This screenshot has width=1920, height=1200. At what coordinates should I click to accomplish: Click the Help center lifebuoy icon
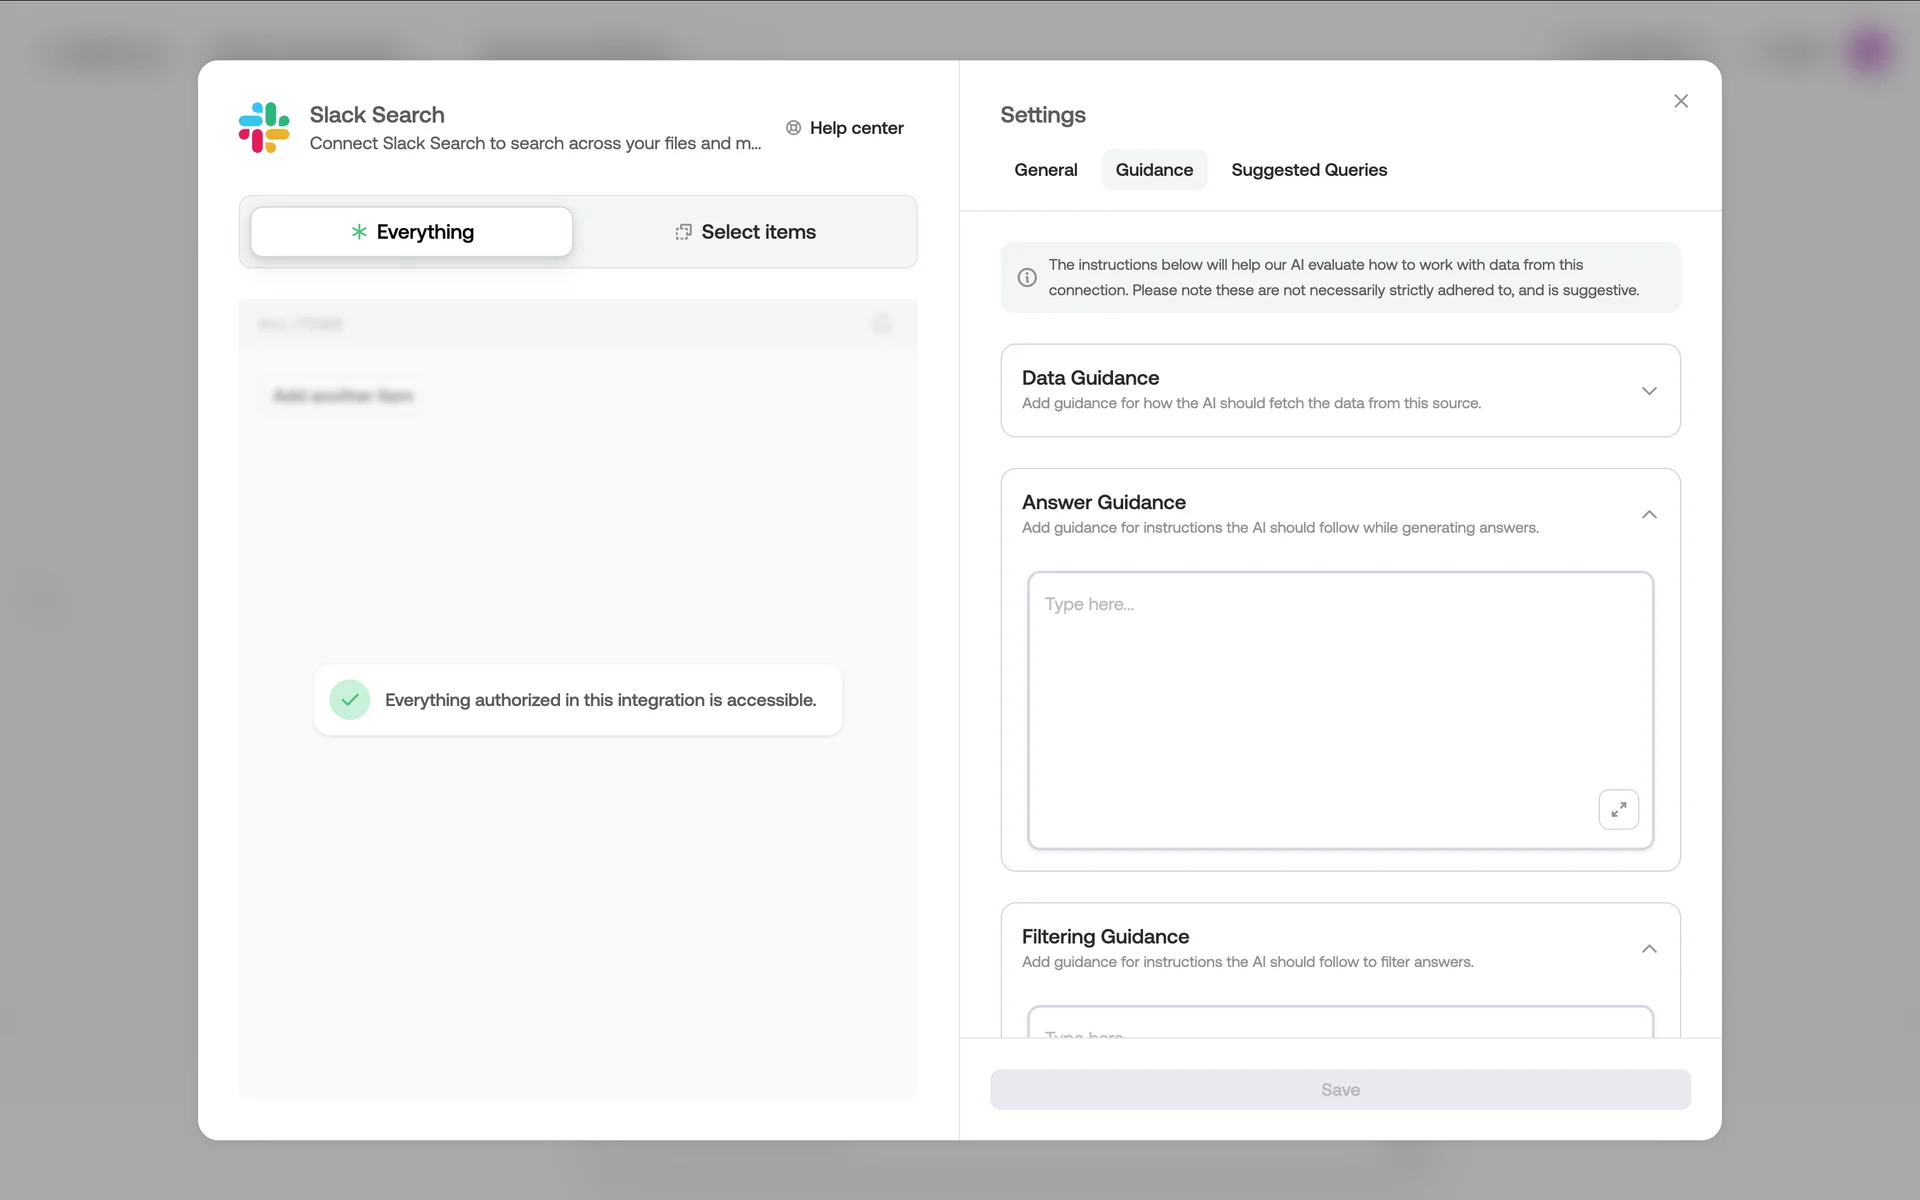click(793, 128)
